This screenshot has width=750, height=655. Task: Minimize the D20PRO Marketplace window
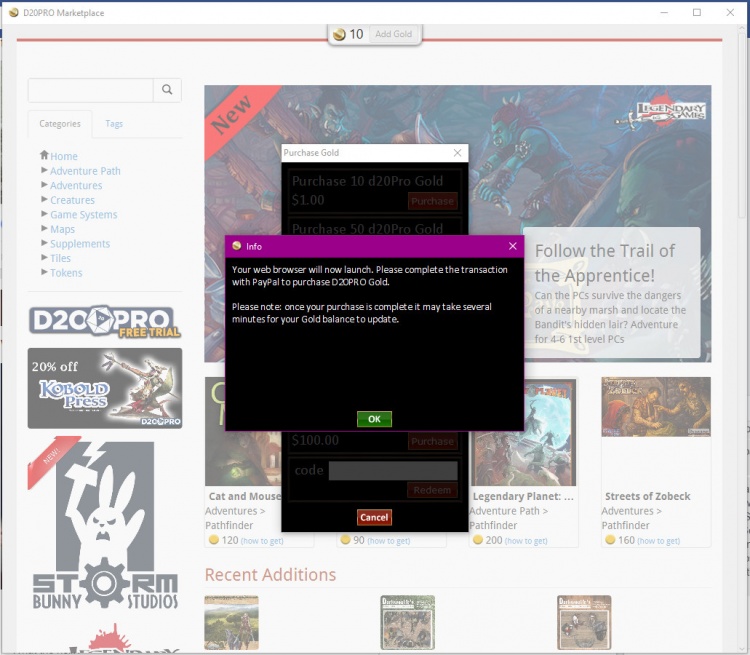point(664,12)
